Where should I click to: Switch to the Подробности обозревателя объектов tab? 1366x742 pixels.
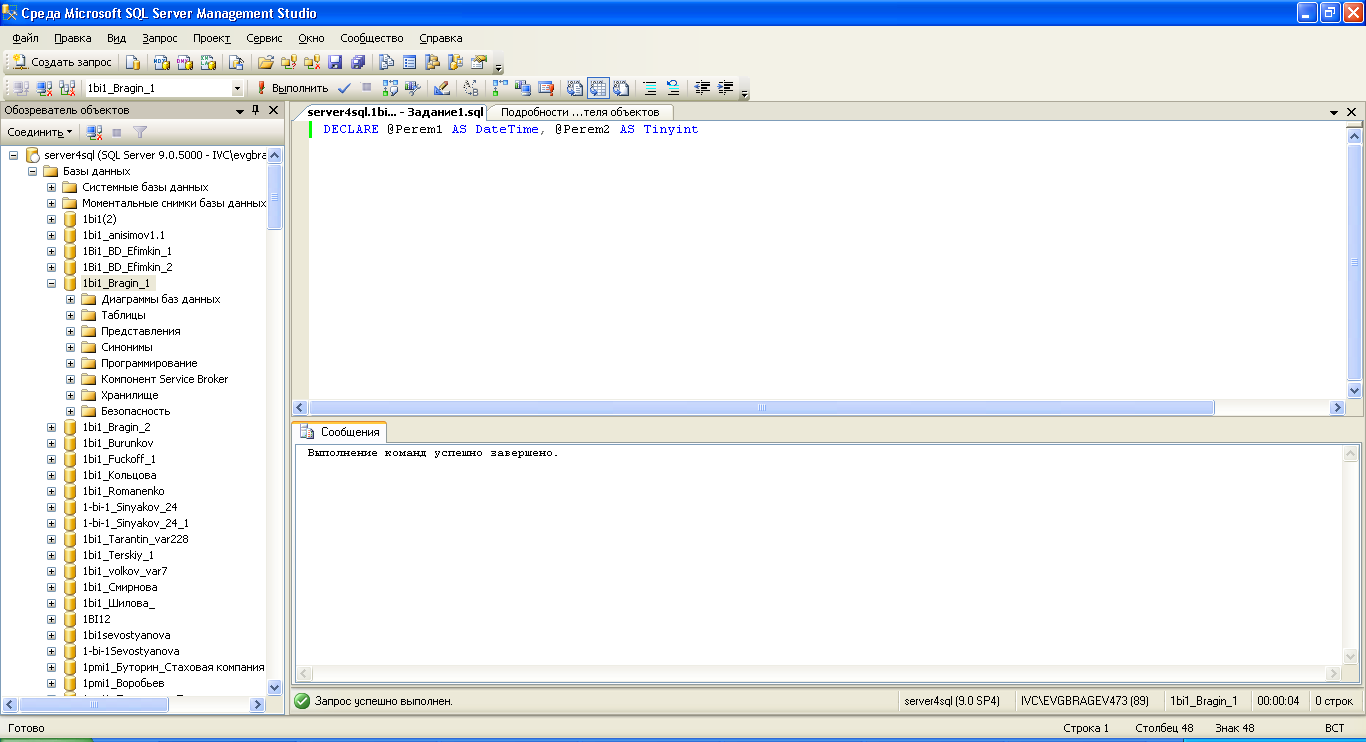[580, 112]
